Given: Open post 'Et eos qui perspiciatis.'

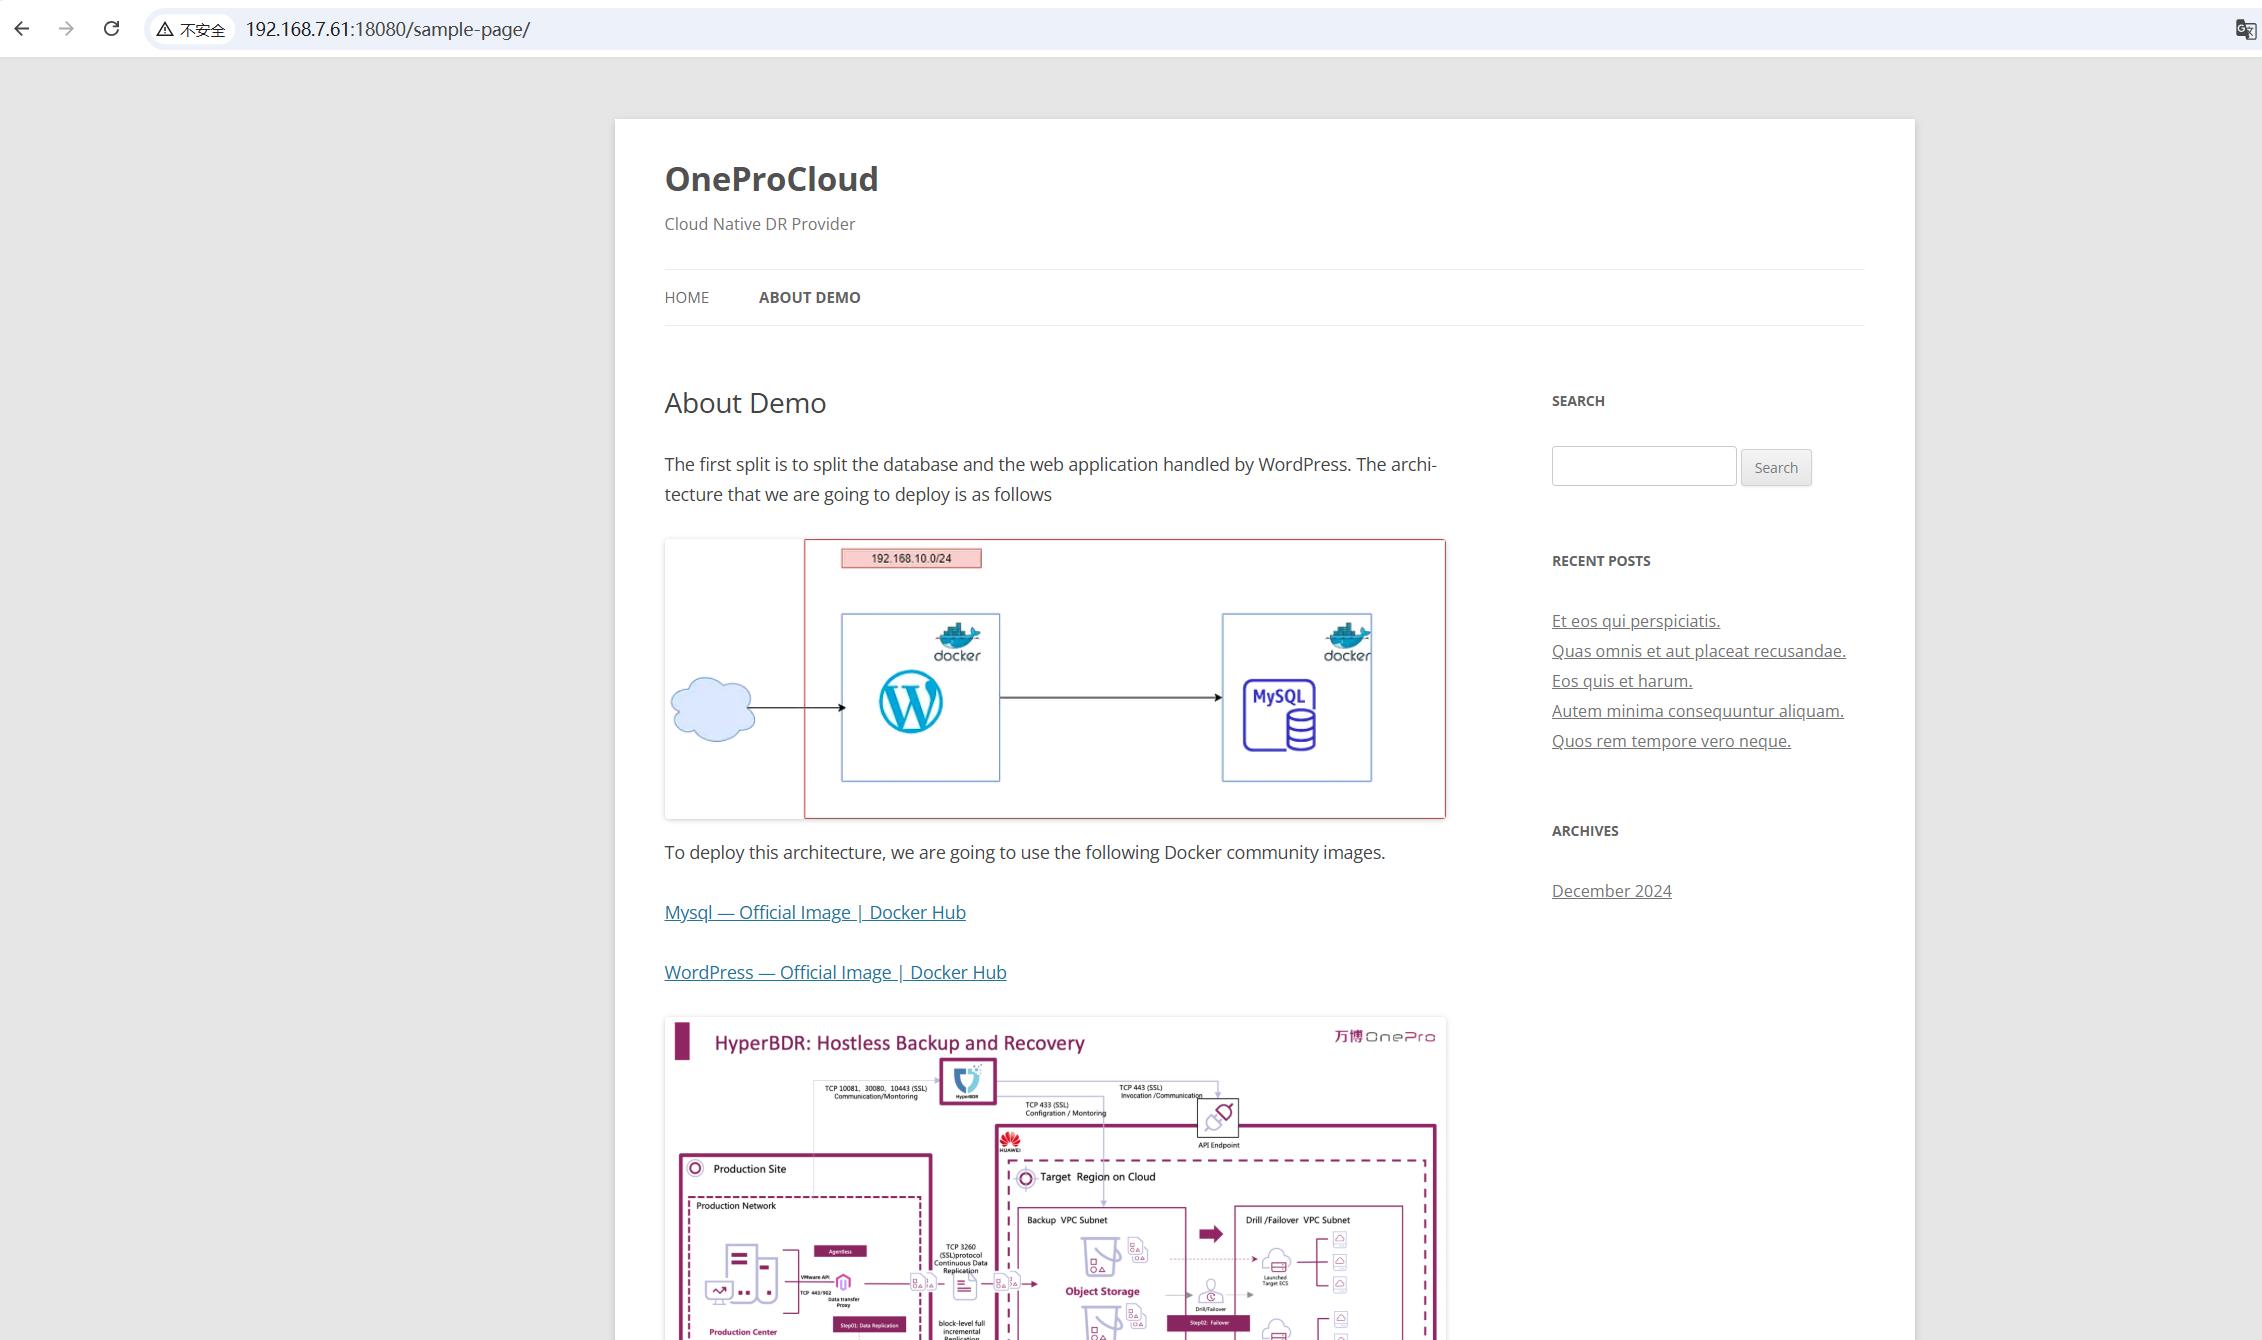Looking at the screenshot, I should tap(1635, 621).
